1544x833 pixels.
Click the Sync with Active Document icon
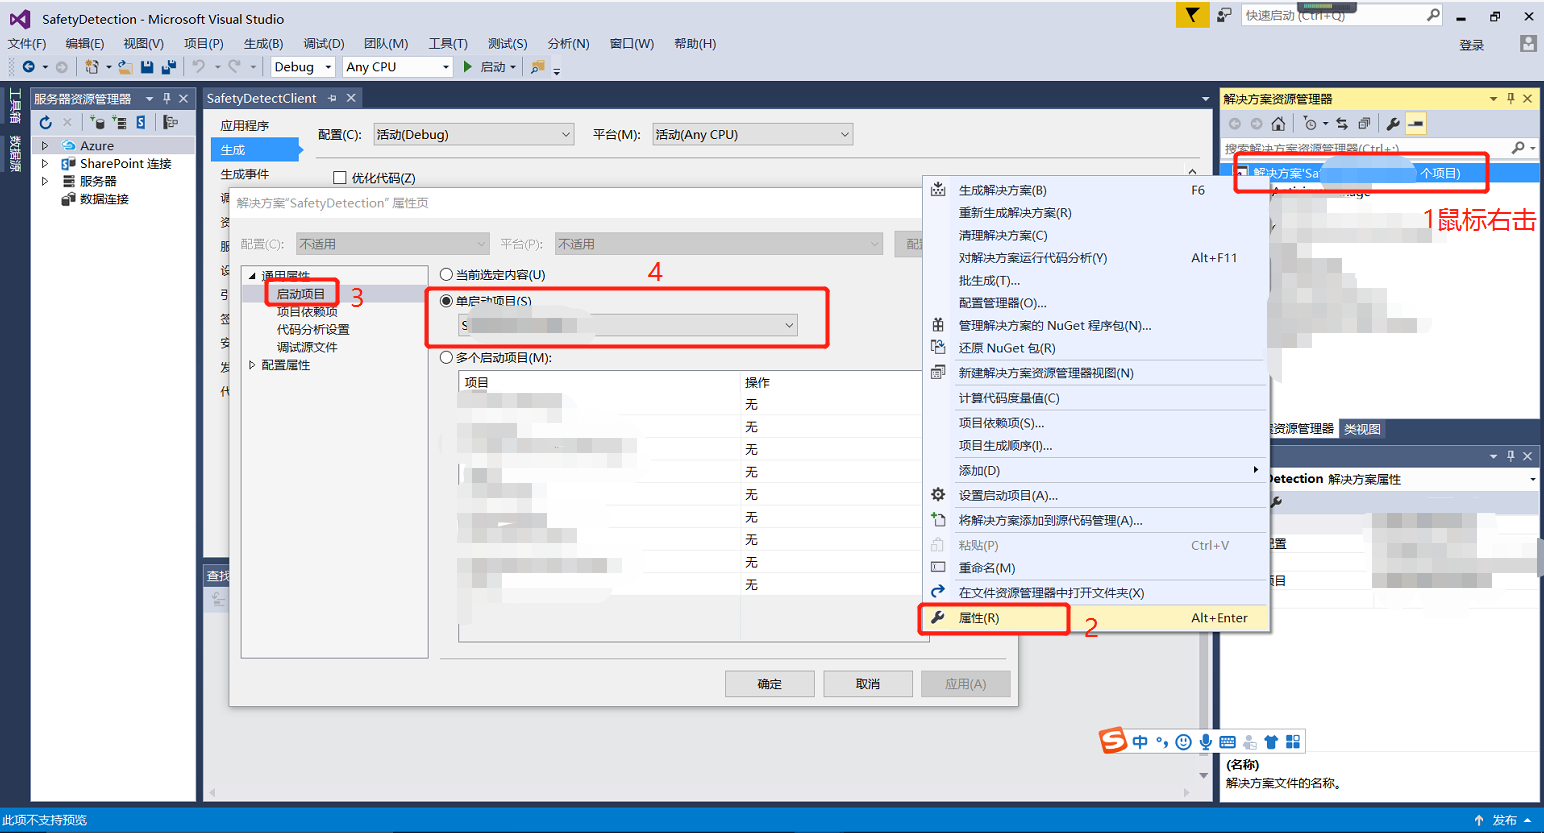(x=1342, y=124)
